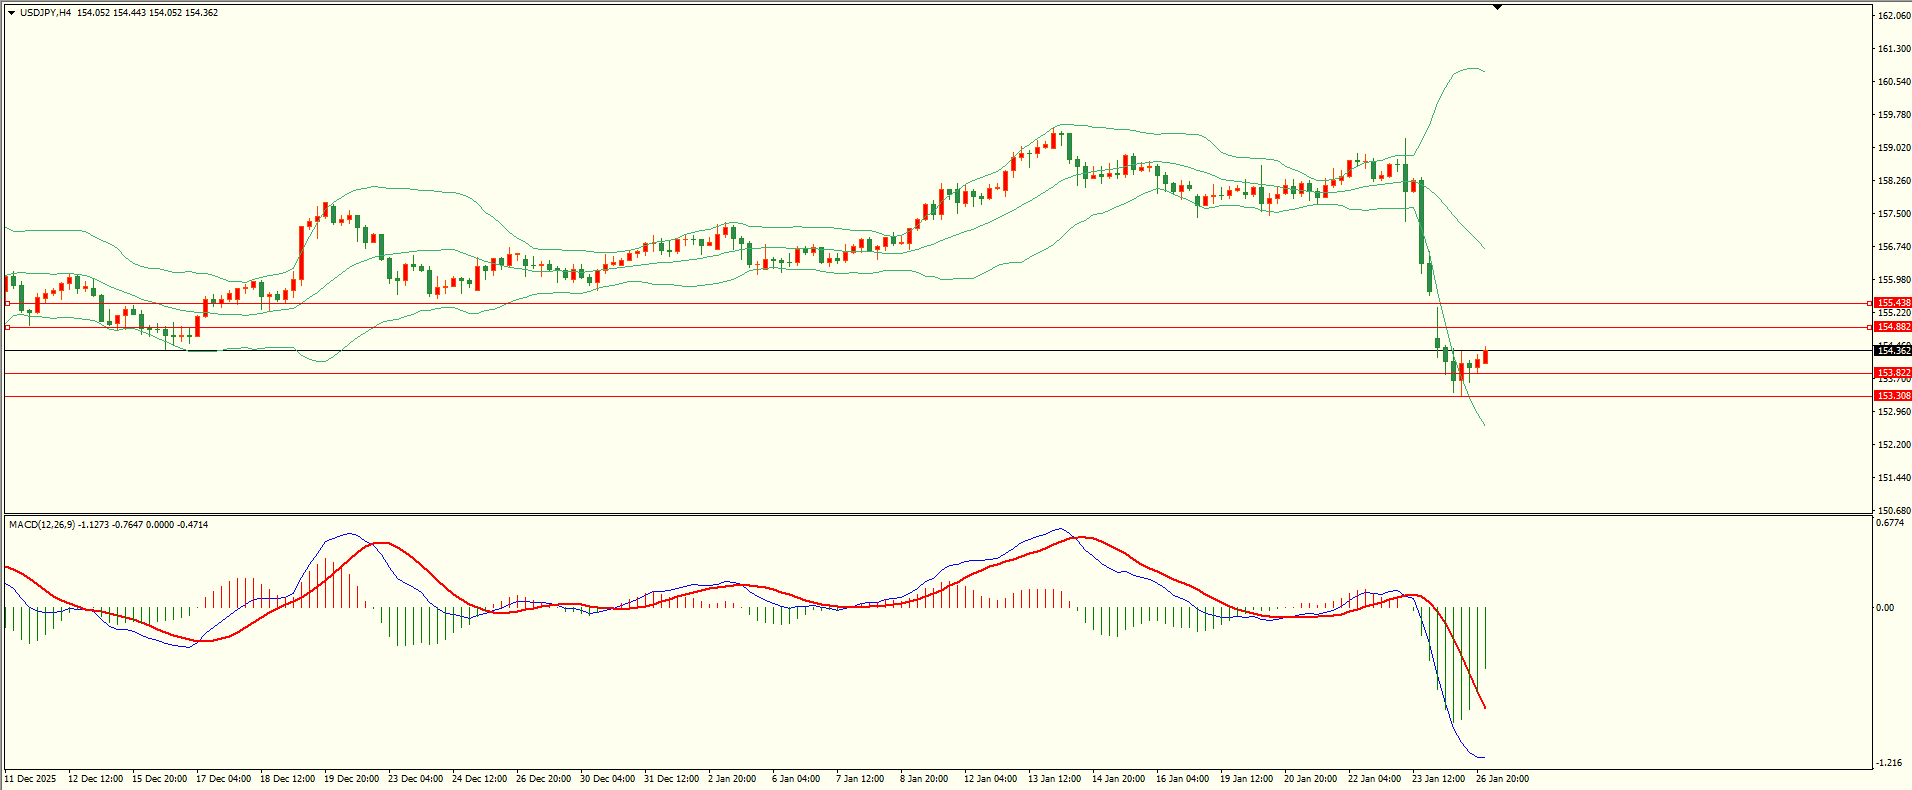The image size is (1912, 790).
Task: Select the 155.438 line's right square handle
Action: pos(1870,303)
